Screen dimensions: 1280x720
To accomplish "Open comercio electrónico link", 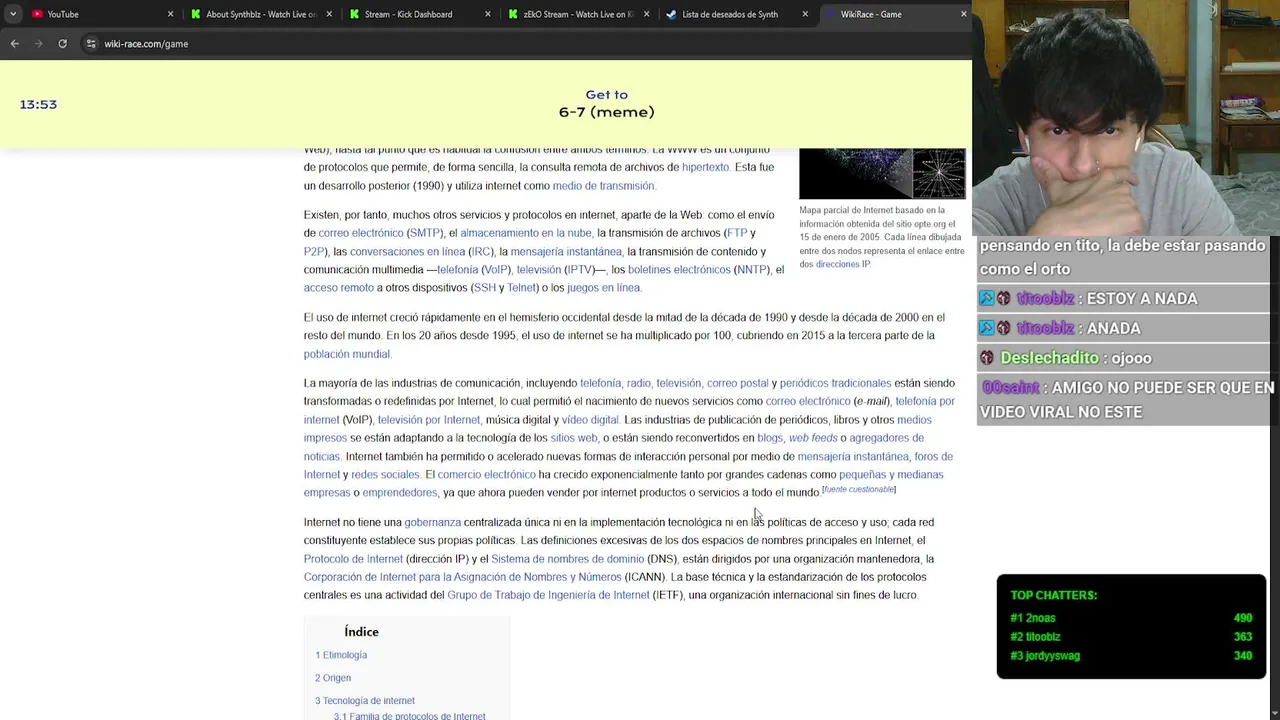I will click(486, 475).
